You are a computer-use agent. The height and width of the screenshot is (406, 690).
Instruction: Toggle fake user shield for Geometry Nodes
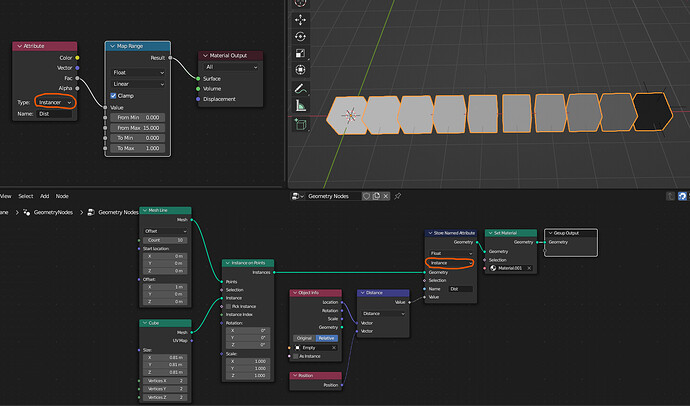coord(366,196)
